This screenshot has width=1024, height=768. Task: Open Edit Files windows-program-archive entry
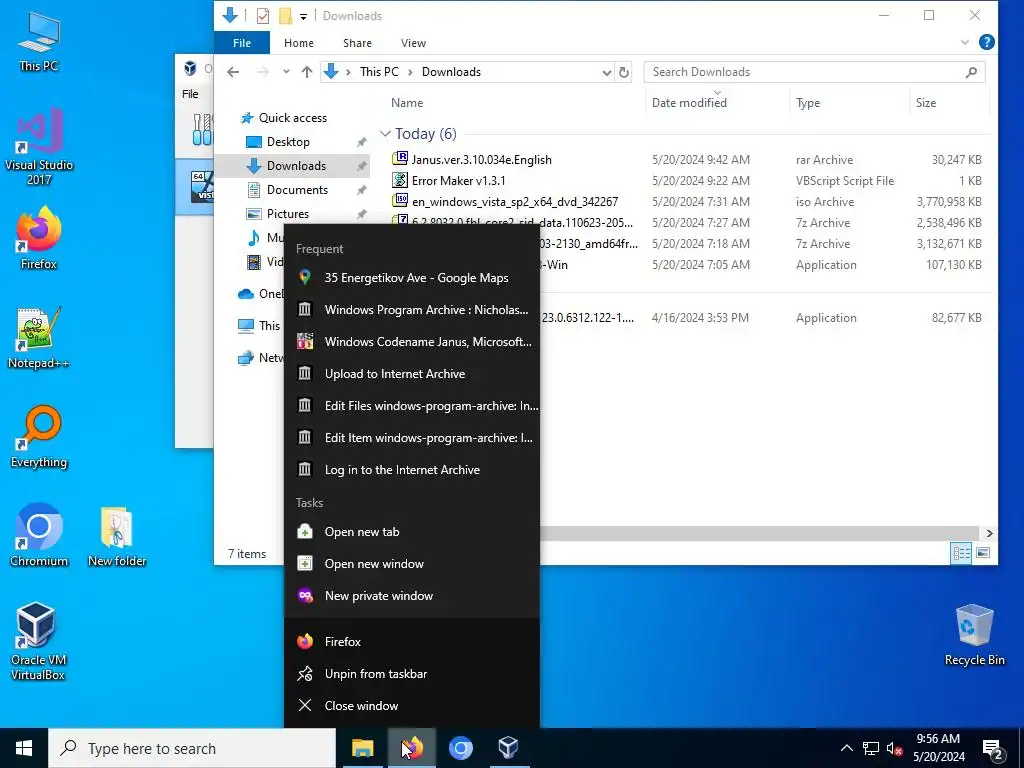click(412, 406)
